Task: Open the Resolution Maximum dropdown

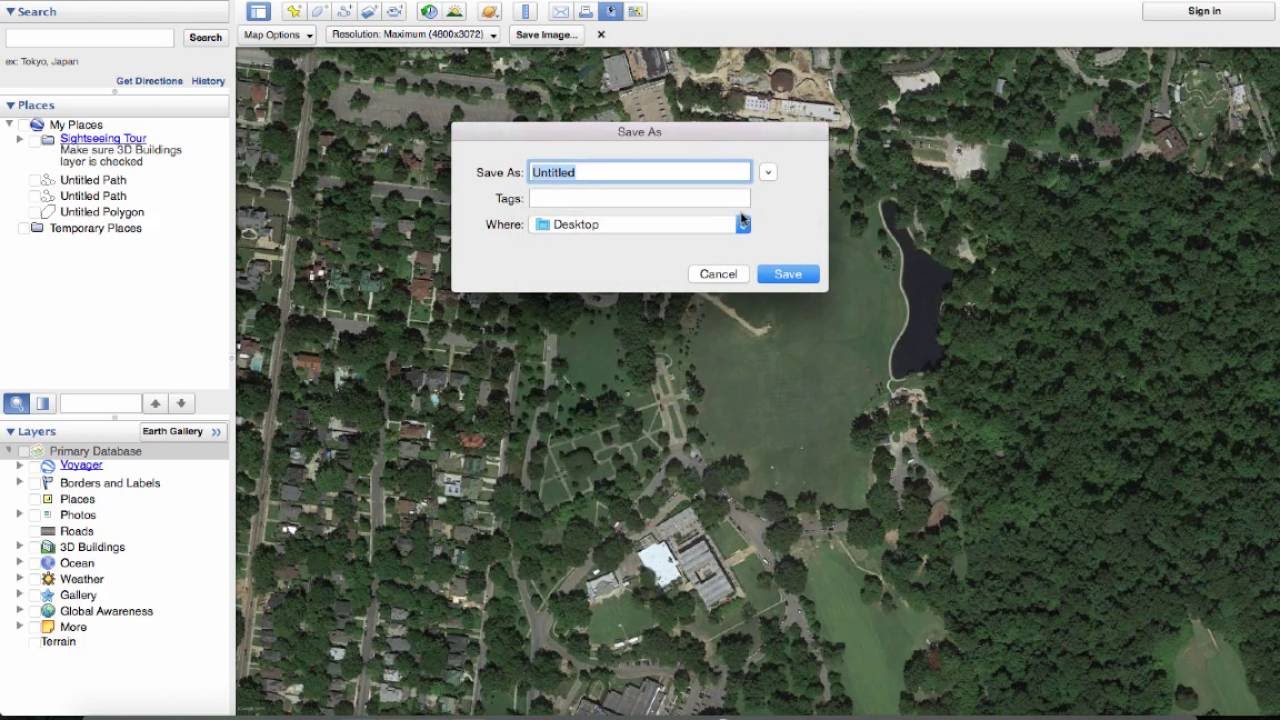Action: point(414,34)
